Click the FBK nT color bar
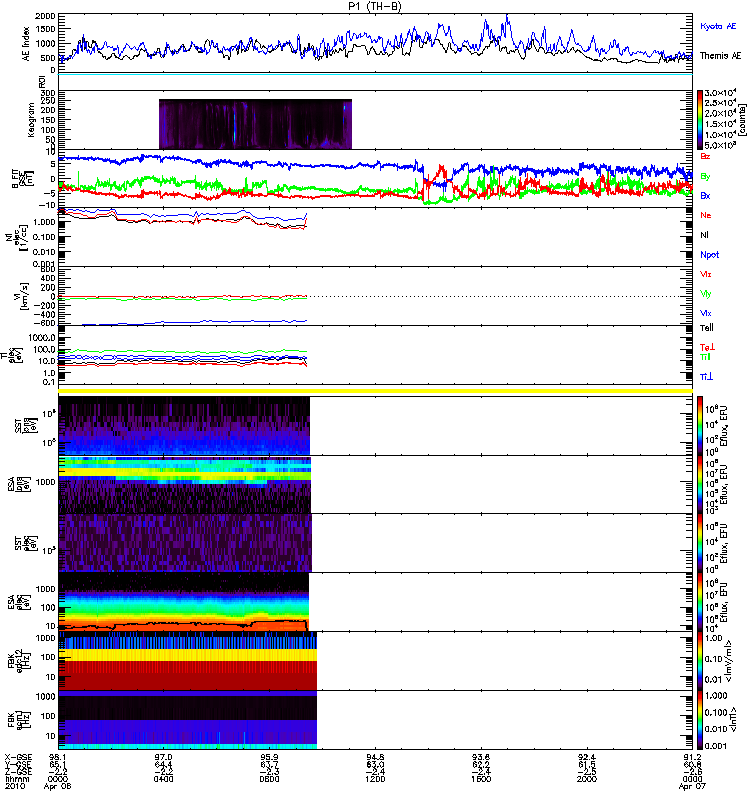The height and width of the screenshot is (800, 750). tap(700, 720)
